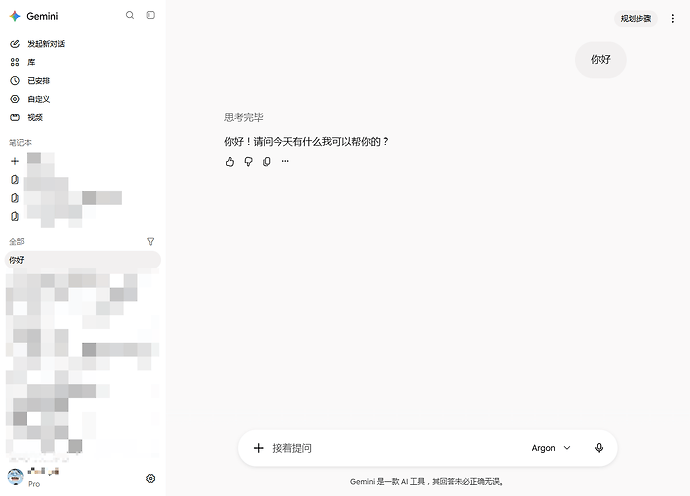Click the user message bubble 你好

point(601,60)
